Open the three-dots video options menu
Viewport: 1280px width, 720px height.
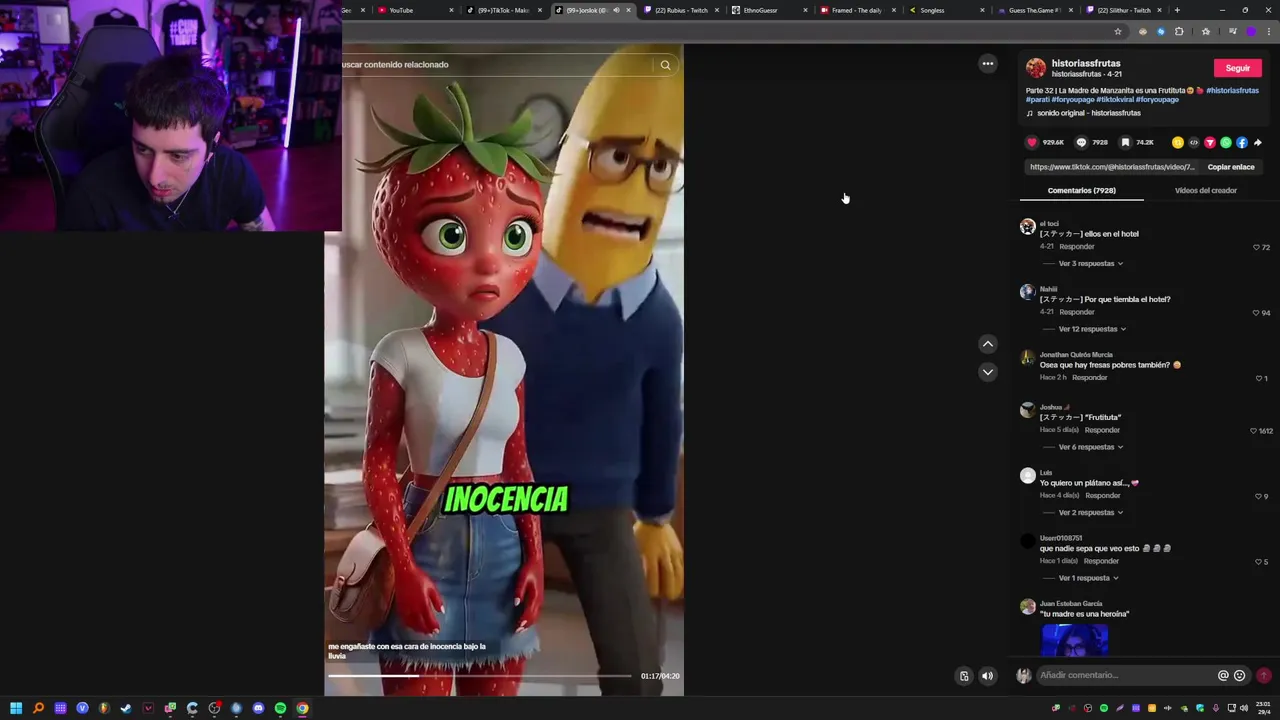click(x=988, y=64)
